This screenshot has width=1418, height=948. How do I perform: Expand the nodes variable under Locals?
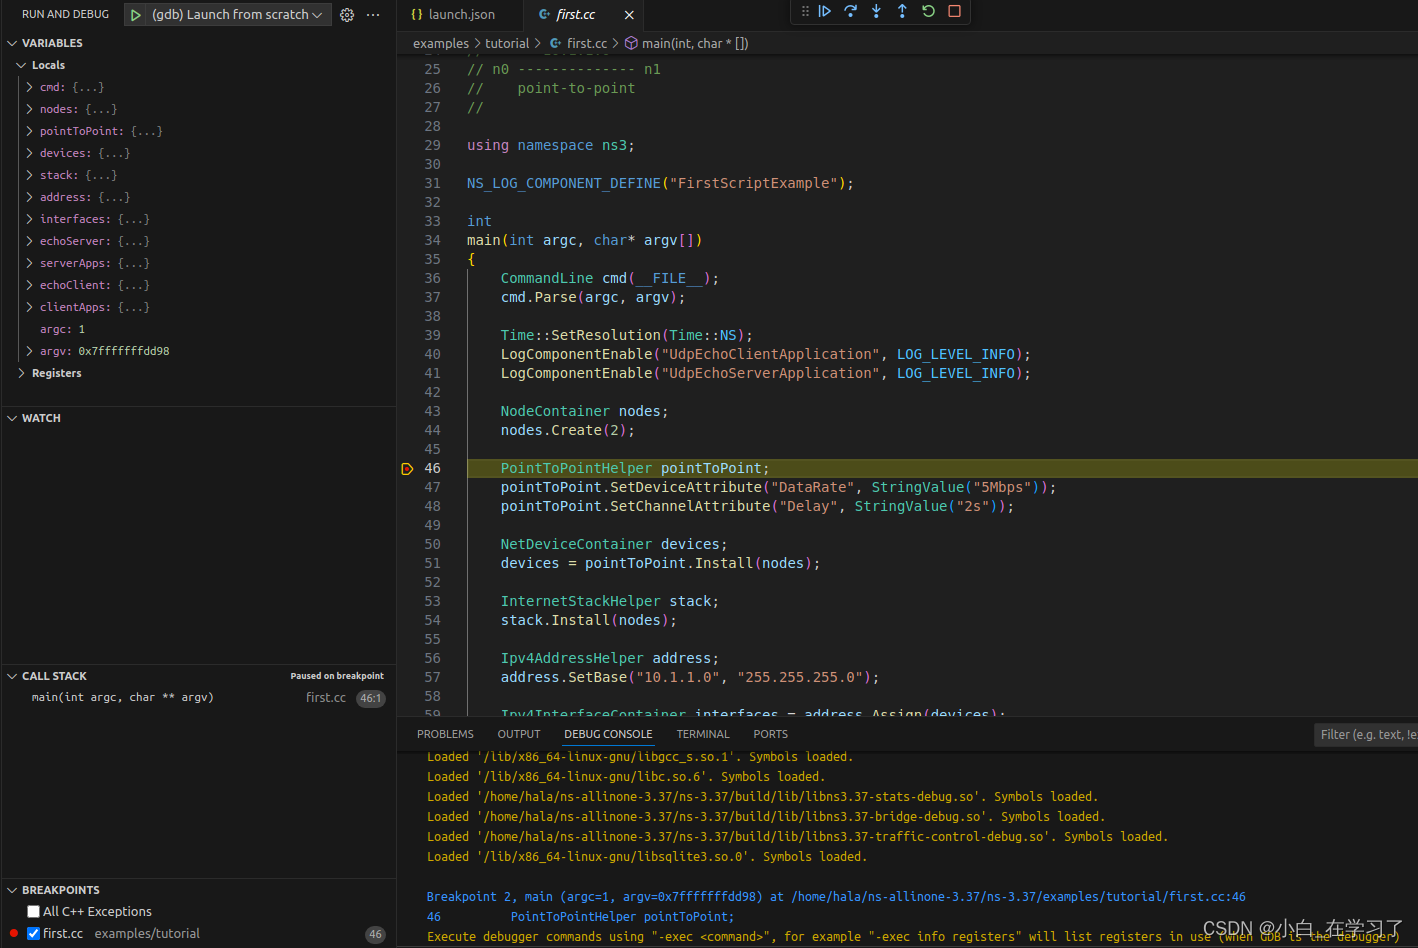coord(29,109)
